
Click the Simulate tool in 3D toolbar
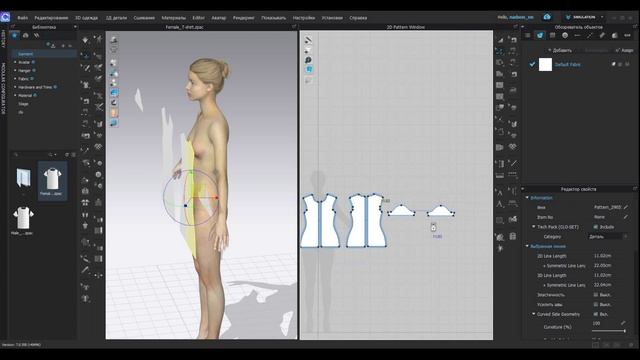click(x=85, y=40)
